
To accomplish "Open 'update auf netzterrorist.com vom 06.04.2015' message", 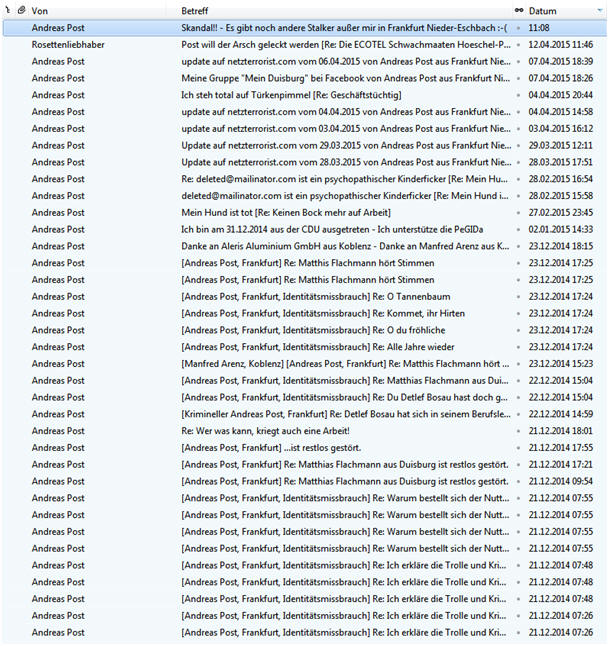I will pyautogui.click(x=346, y=61).
